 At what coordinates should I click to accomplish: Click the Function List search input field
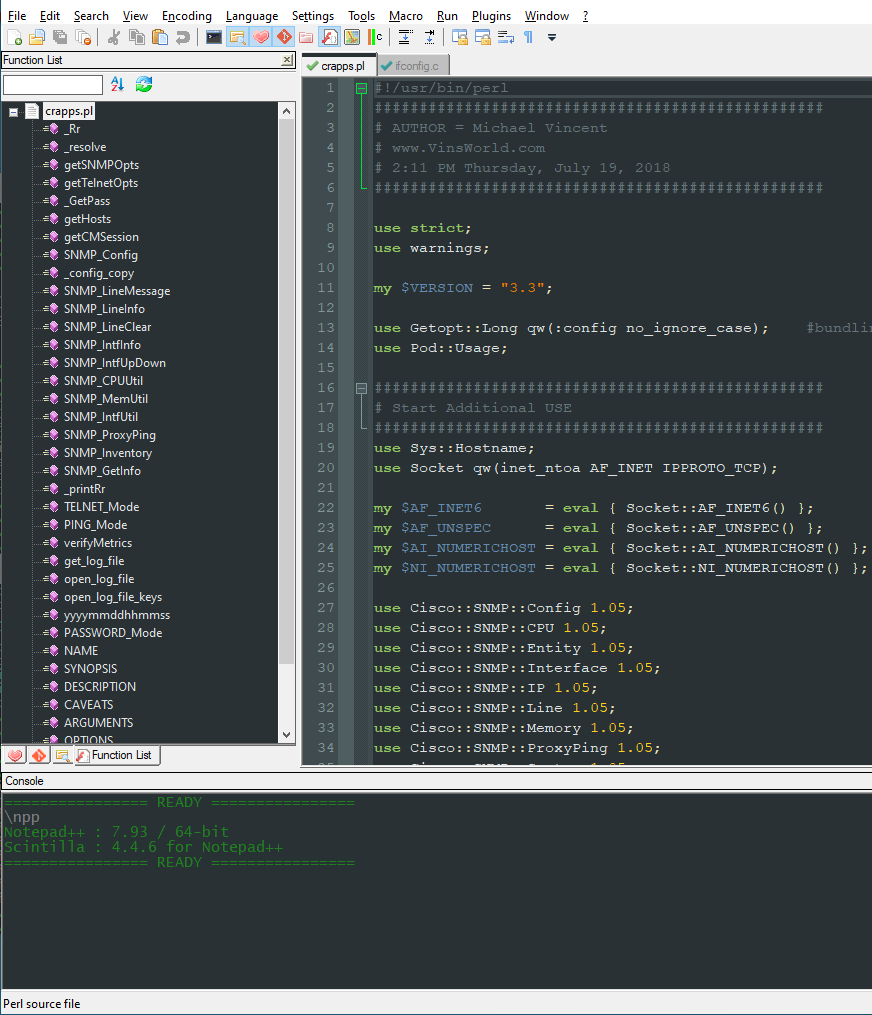[x=52, y=85]
